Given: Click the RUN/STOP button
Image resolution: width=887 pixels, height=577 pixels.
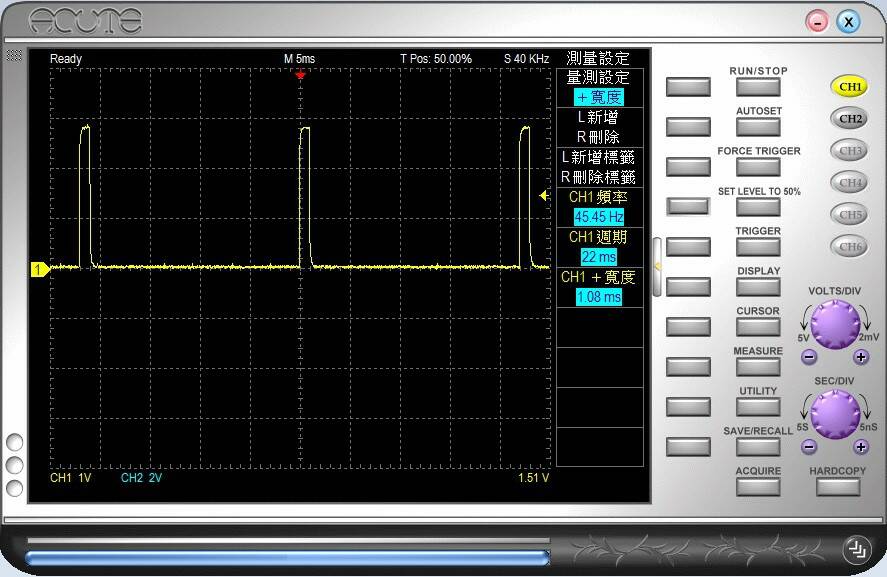Looking at the screenshot, I should 758,87.
